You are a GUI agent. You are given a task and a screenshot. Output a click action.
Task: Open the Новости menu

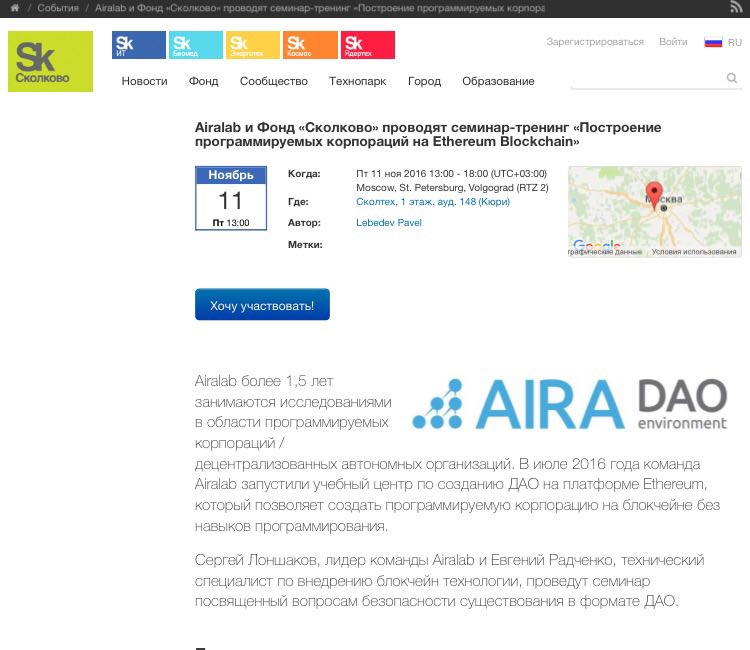(144, 81)
